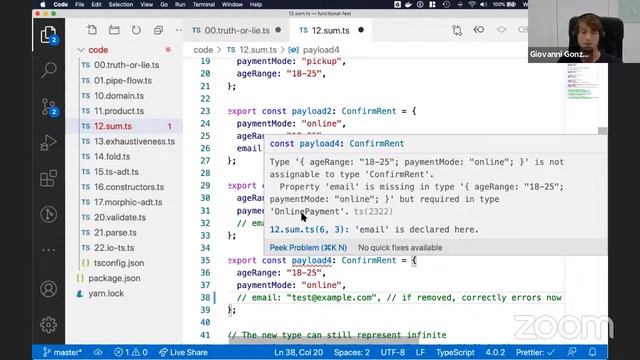Open the Apple menu
640x360 pixels.
[x=43, y=4]
